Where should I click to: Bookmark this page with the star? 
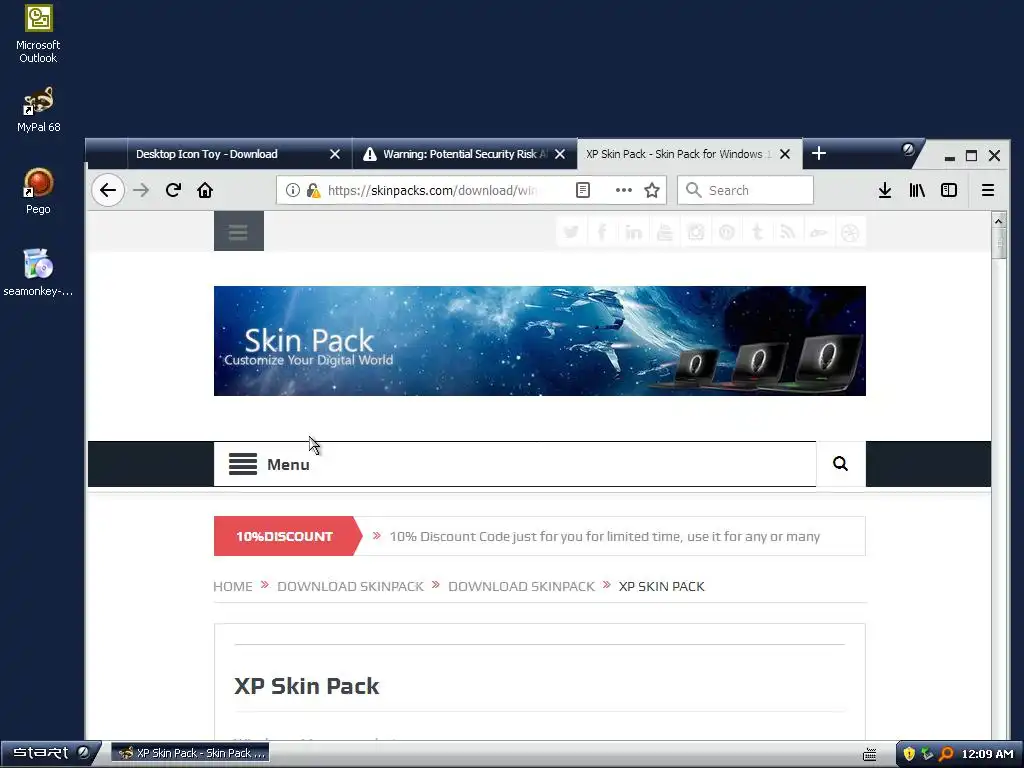(x=652, y=190)
